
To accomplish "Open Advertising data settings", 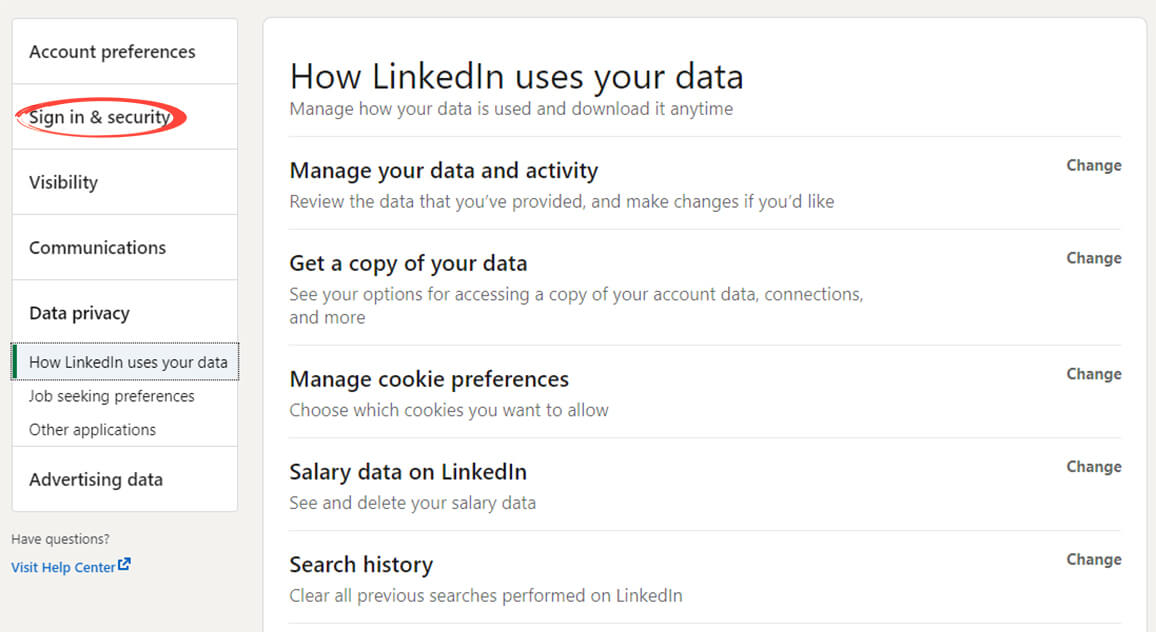I will click(96, 479).
